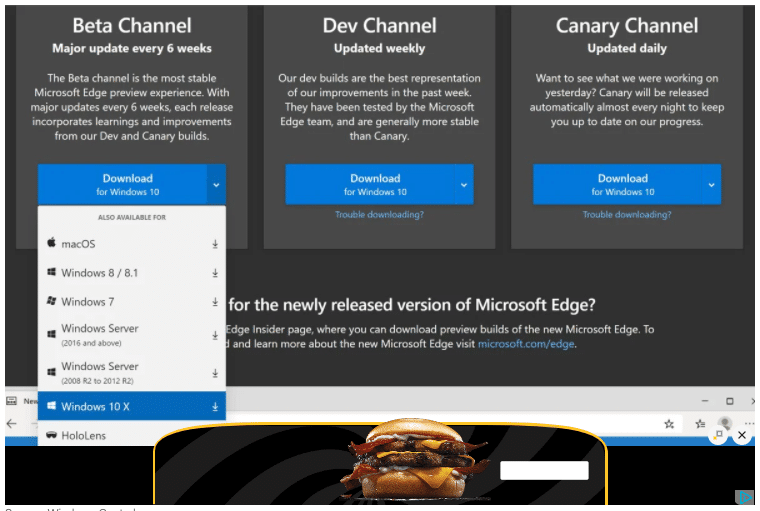Click Download for Windows 10 in Canary Channel

pyautogui.click(x=618, y=184)
